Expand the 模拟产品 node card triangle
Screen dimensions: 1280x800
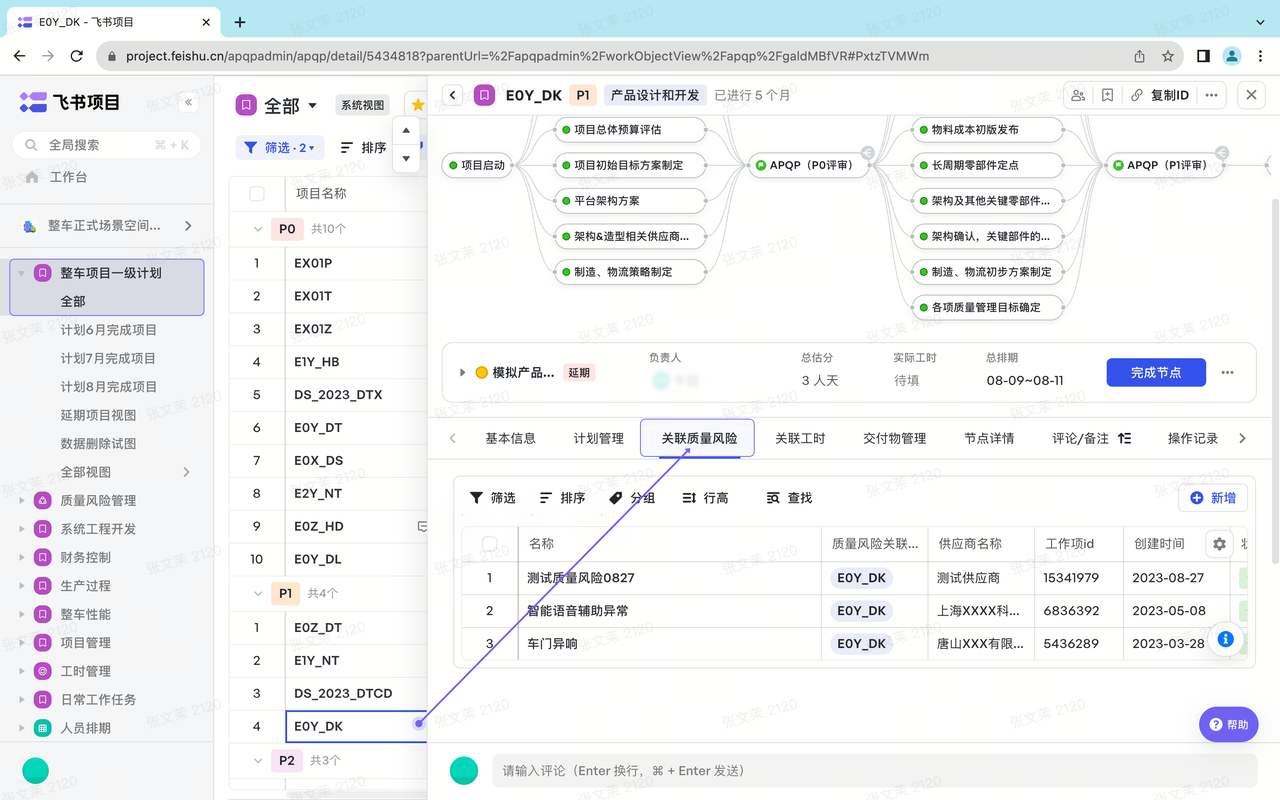coord(462,372)
